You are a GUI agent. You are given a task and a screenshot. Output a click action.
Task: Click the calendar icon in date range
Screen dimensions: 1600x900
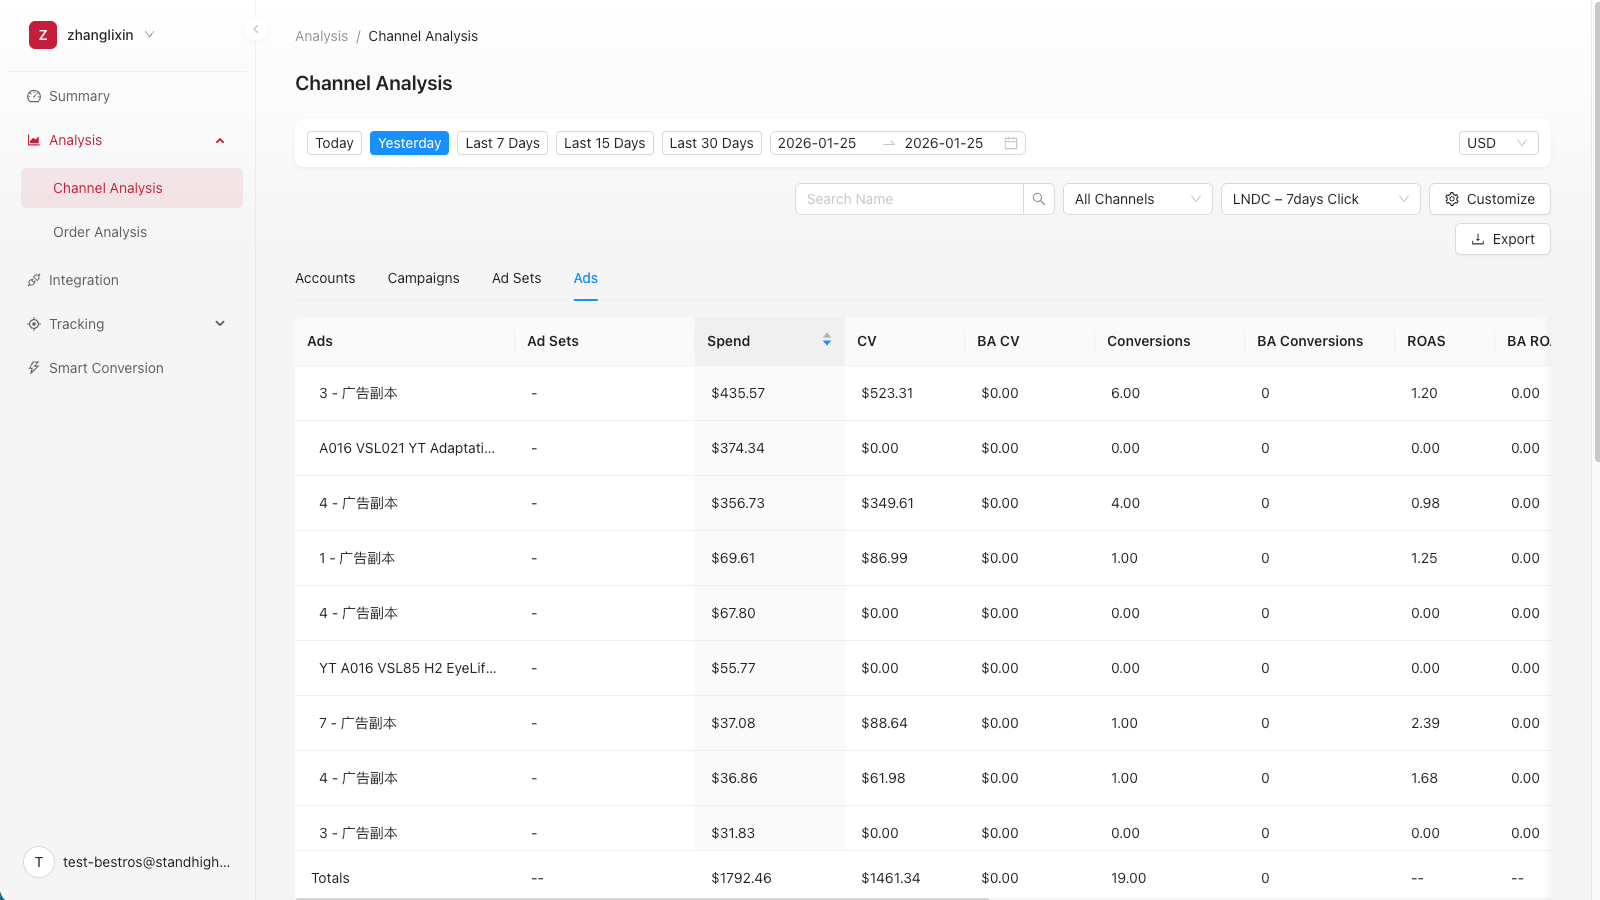pos(1011,143)
